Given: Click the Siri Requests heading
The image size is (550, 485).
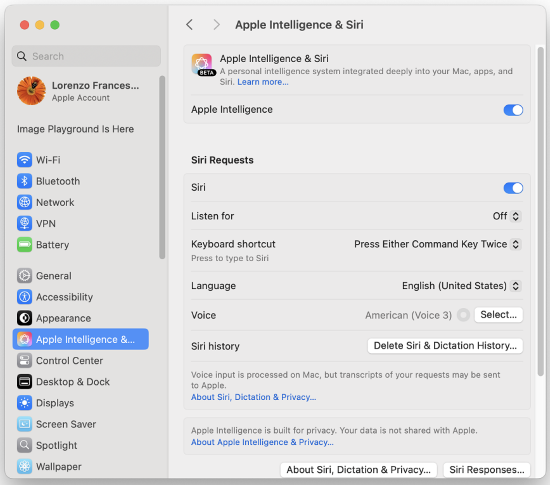Looking at the screenshot, I should coord(222,160).
